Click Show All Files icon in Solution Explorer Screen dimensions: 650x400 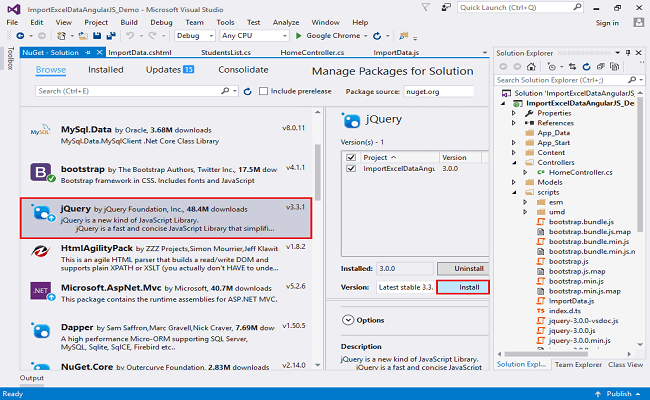[x=615, y=67]
